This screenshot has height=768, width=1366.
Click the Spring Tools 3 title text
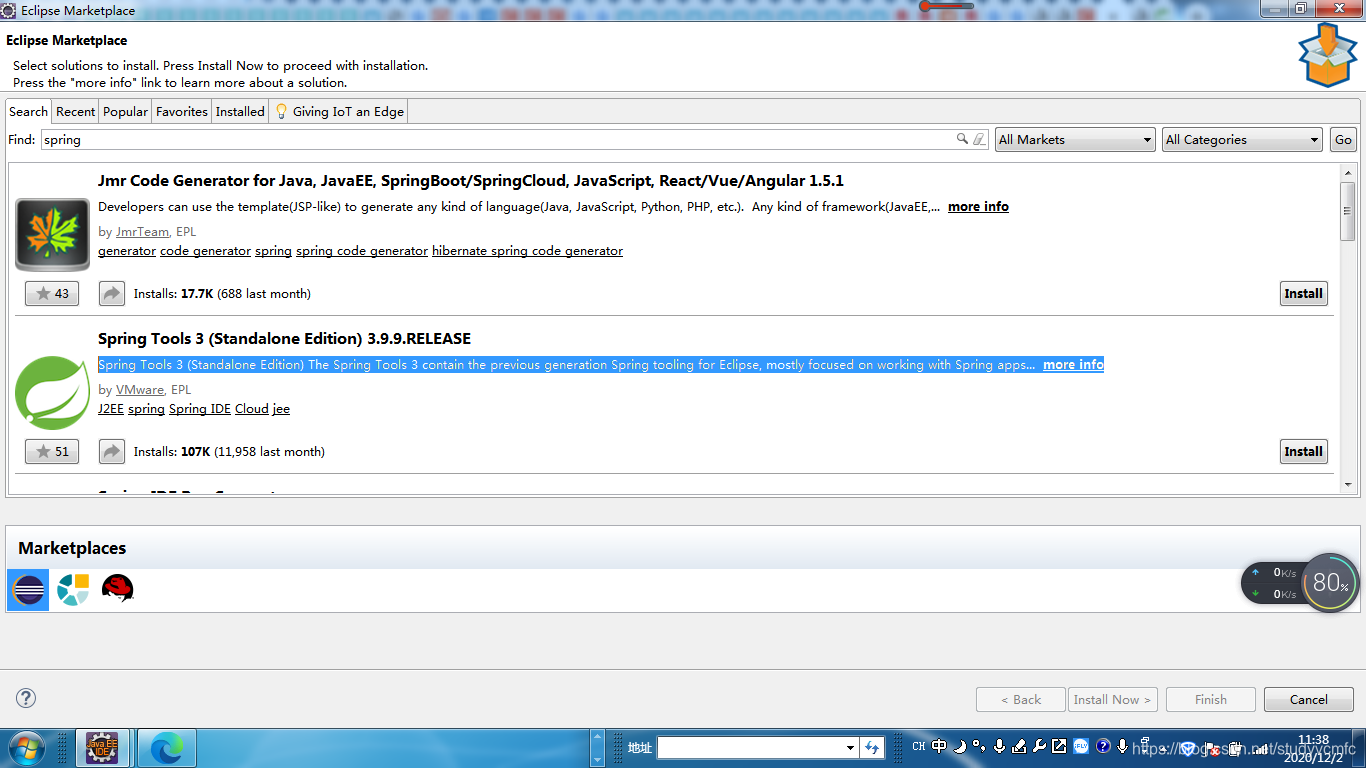284,338
